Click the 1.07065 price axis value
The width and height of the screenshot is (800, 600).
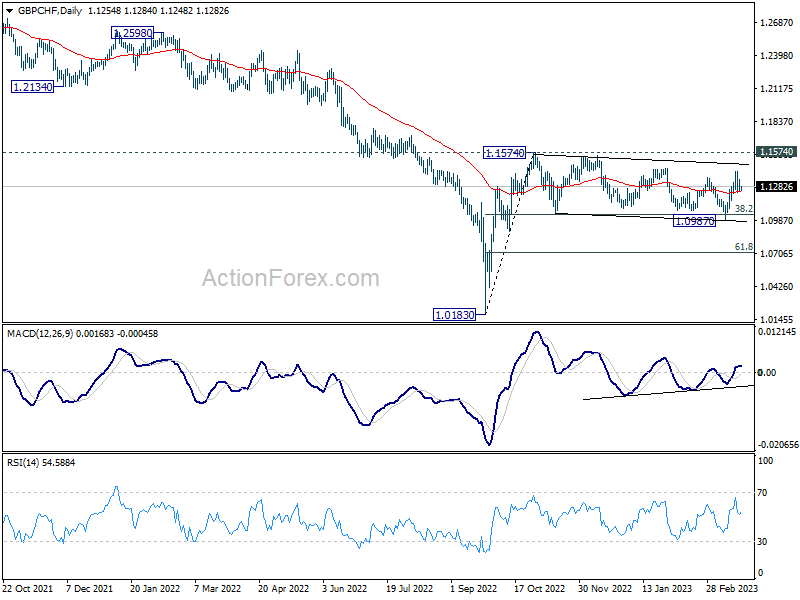pos(777,254)
